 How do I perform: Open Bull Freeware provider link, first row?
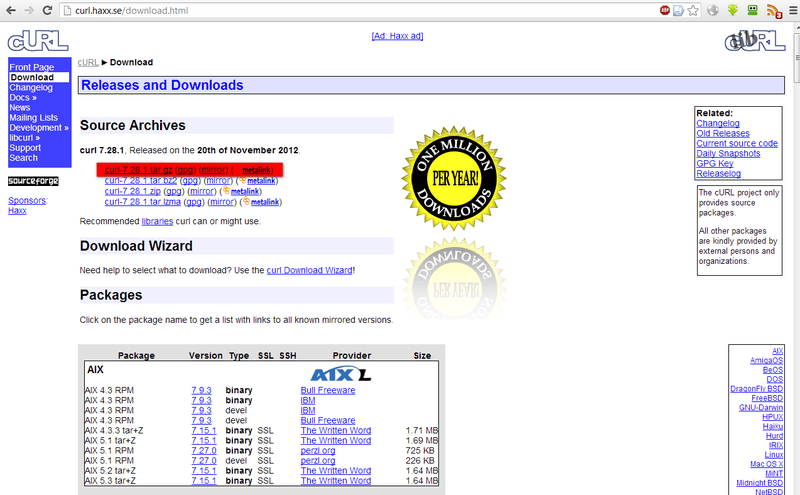328,390
